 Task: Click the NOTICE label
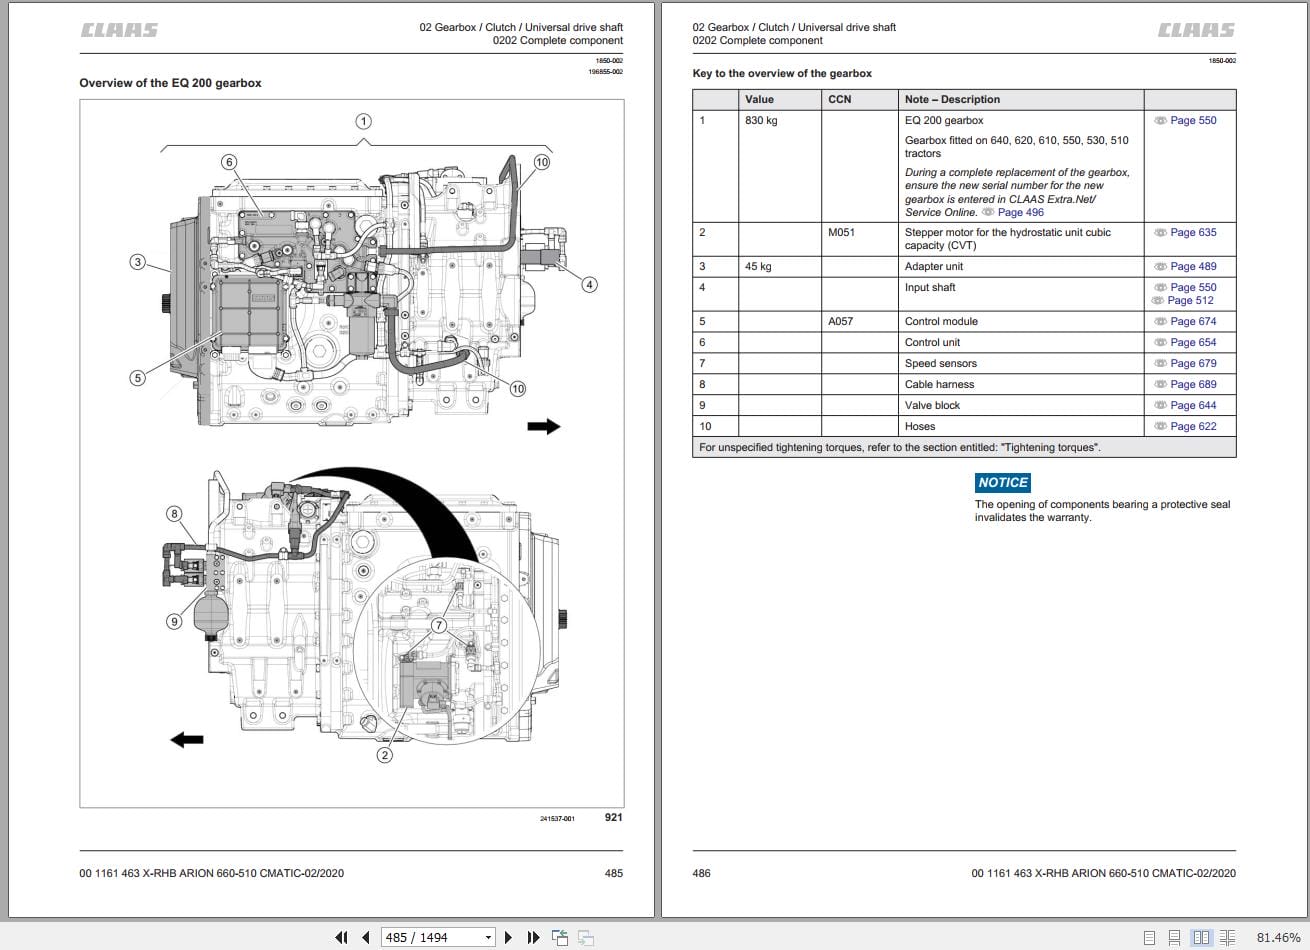point(1003,482)
